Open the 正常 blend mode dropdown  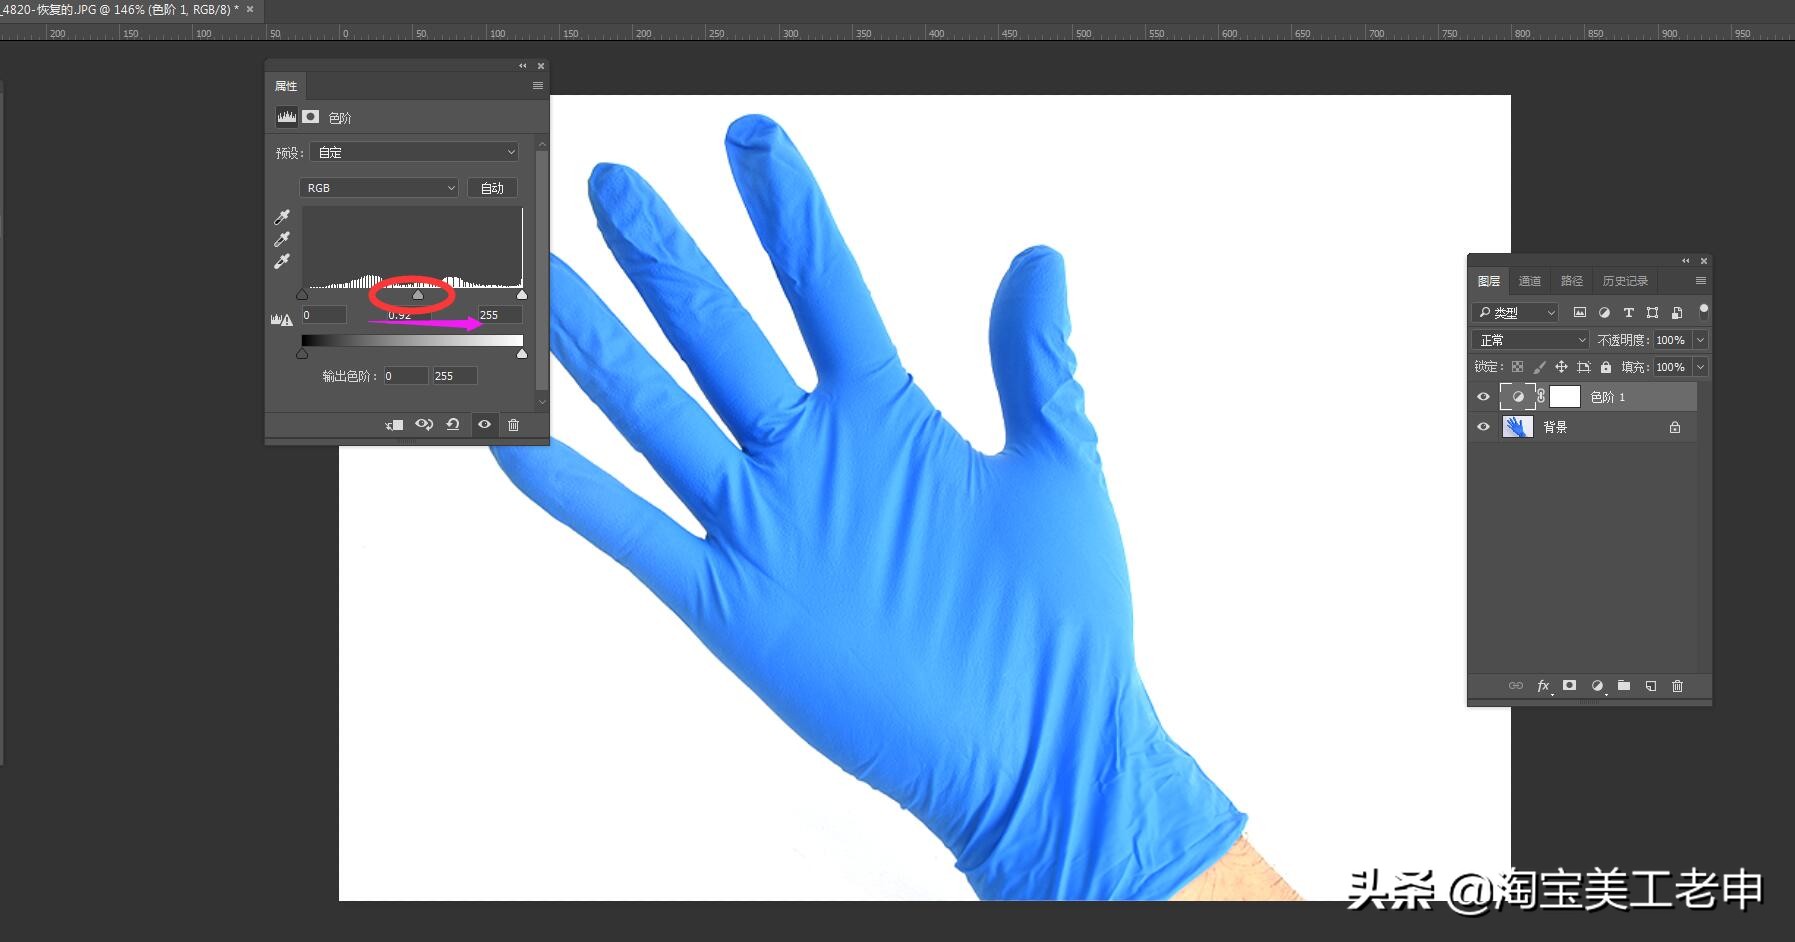[1531, 340]
